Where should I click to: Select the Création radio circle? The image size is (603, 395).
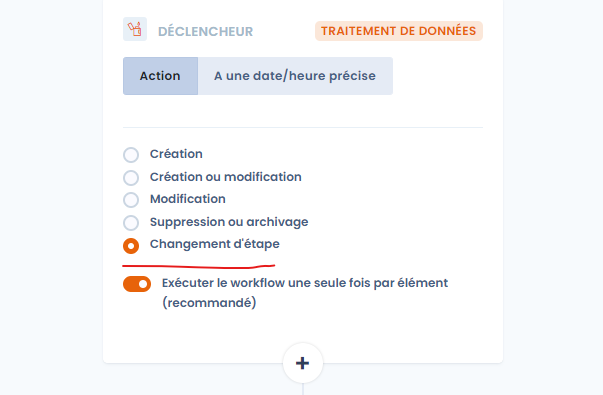click(x=131, y=155)
